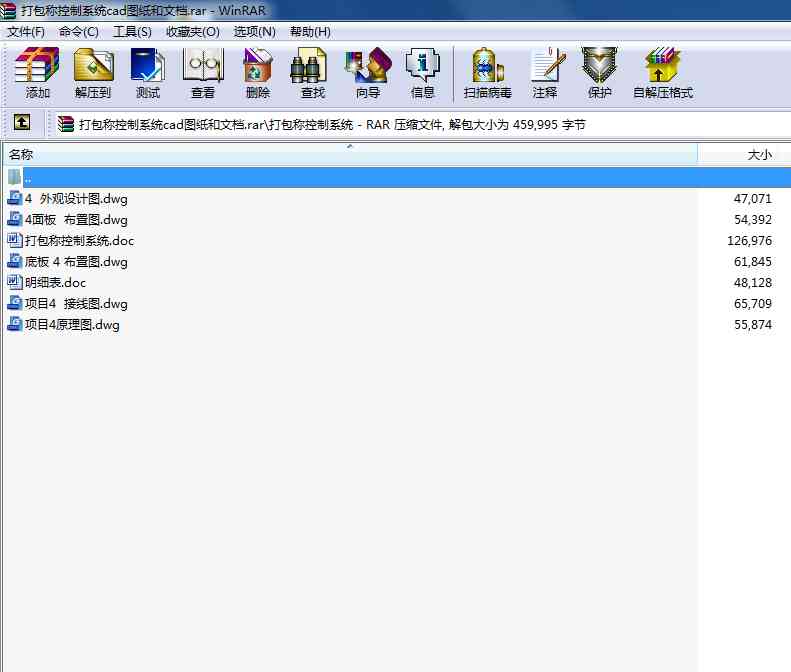Open the 帮助(H) menu
791x672 pixels.
click(310, 32)
